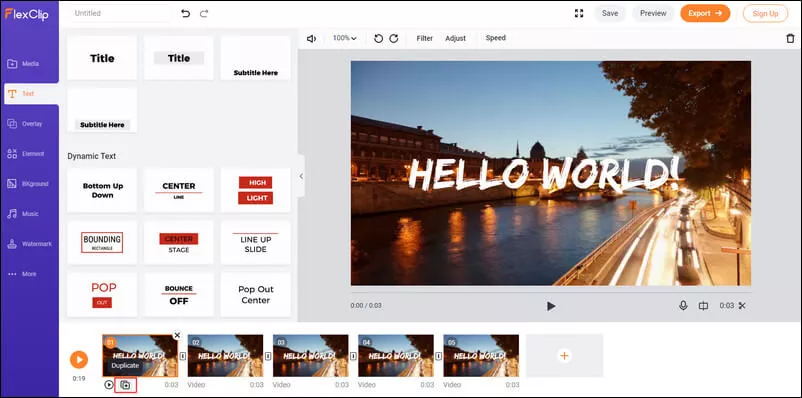Select storyboard clip 01
Screen dimensions: 802x398
click(140, 356)
